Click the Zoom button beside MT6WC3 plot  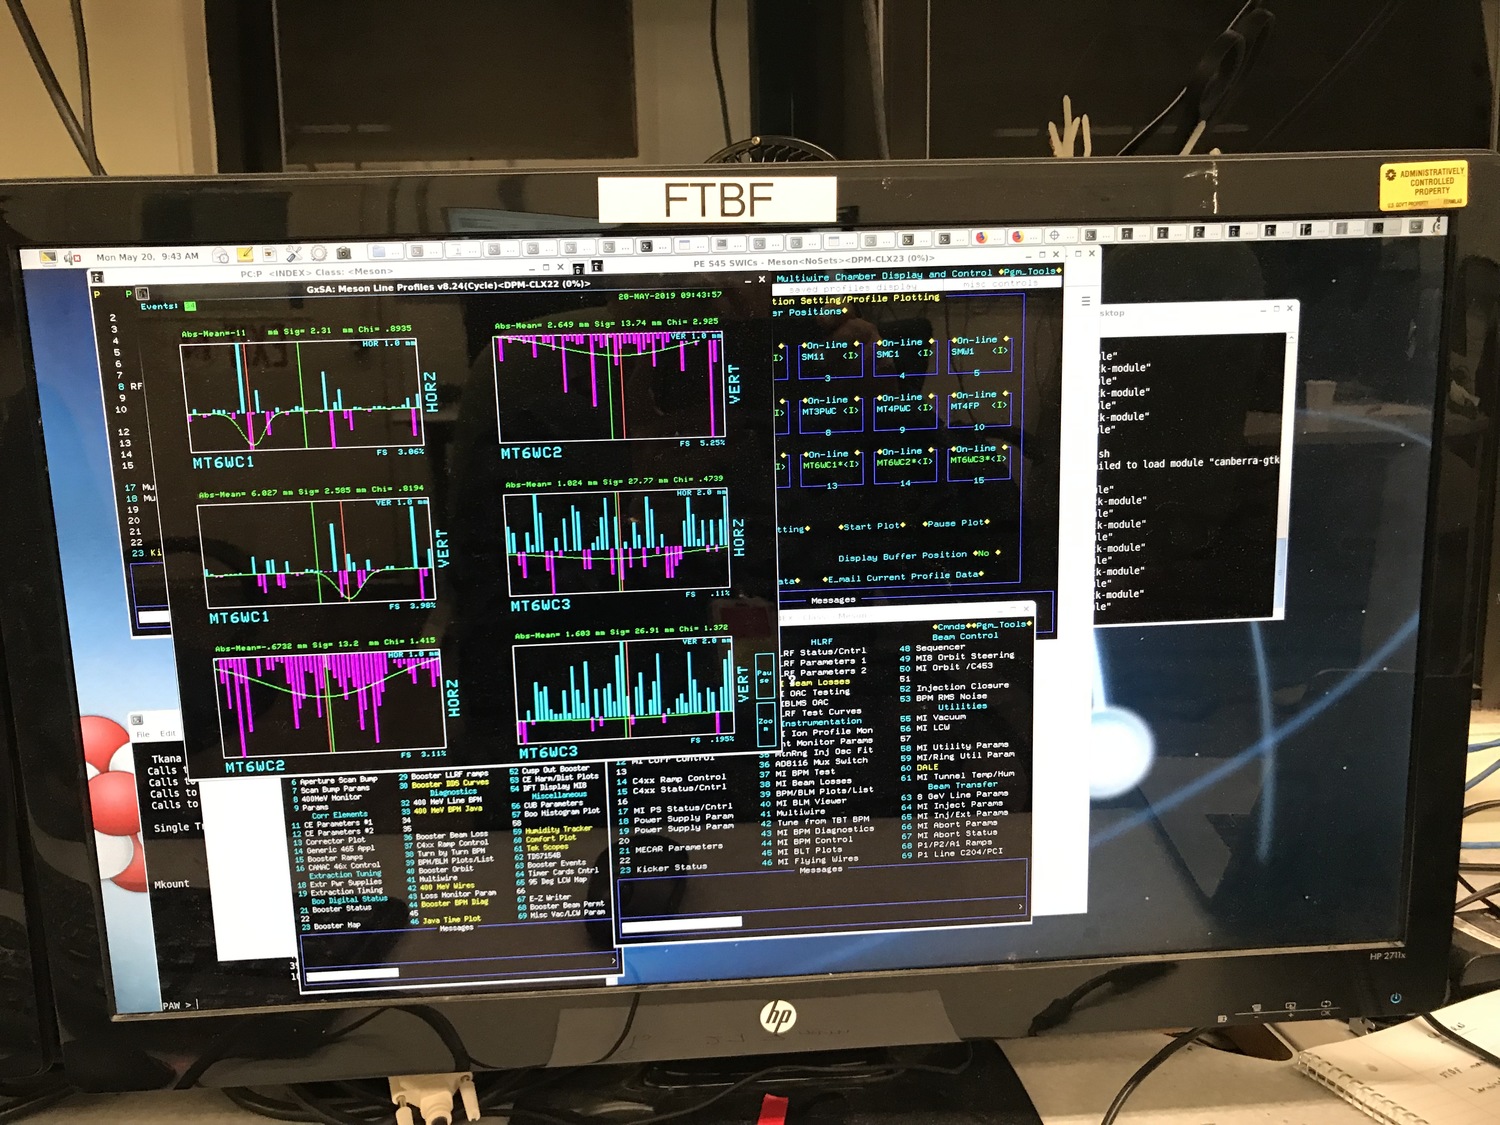pos(765,724)
